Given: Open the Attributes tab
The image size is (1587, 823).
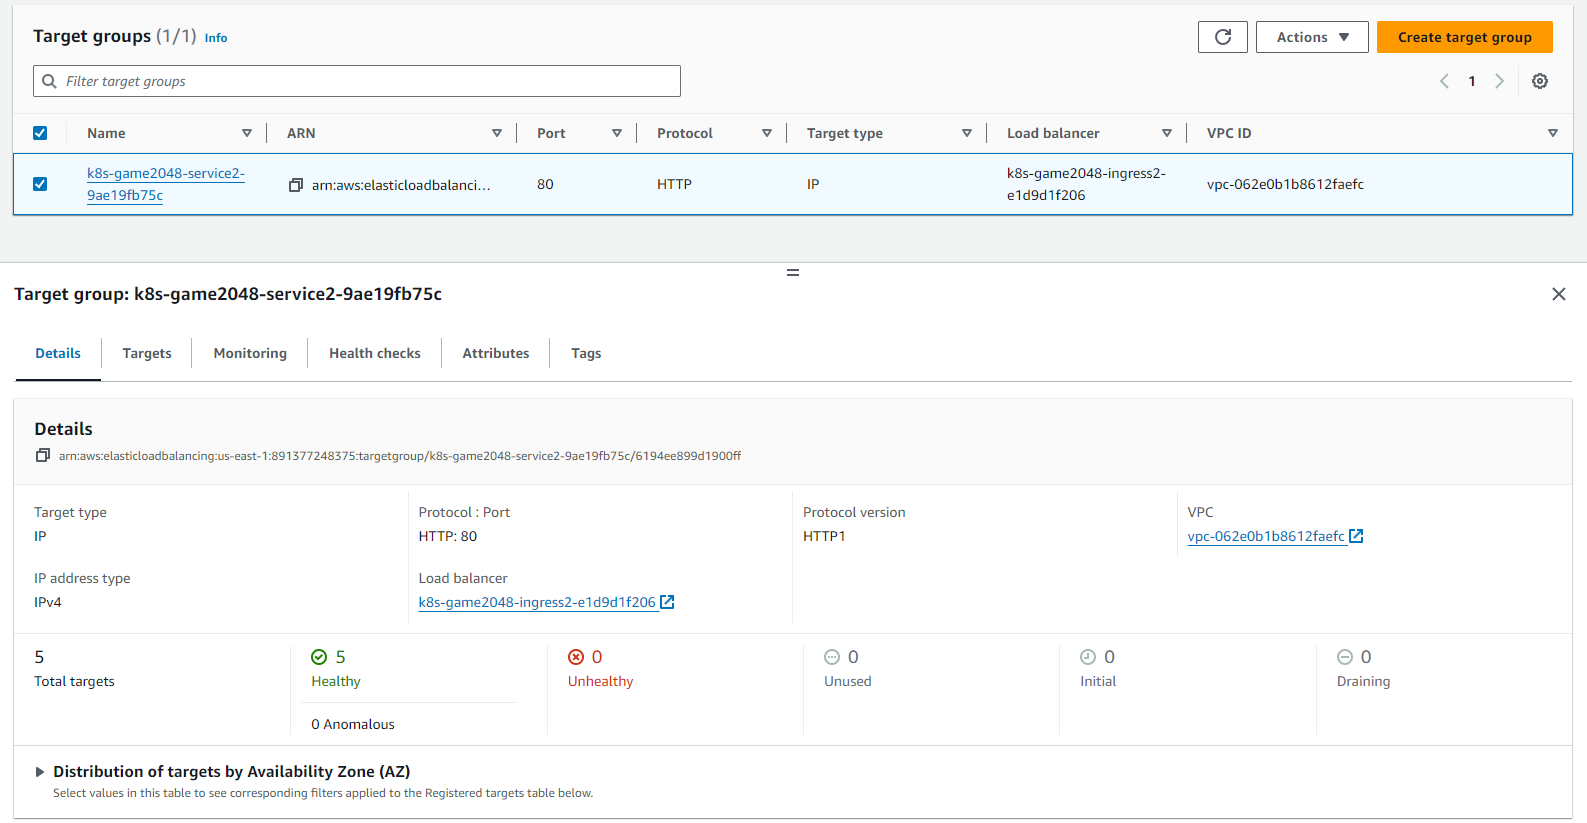Looking at the screenshot, I should click(x=496, y=353).
